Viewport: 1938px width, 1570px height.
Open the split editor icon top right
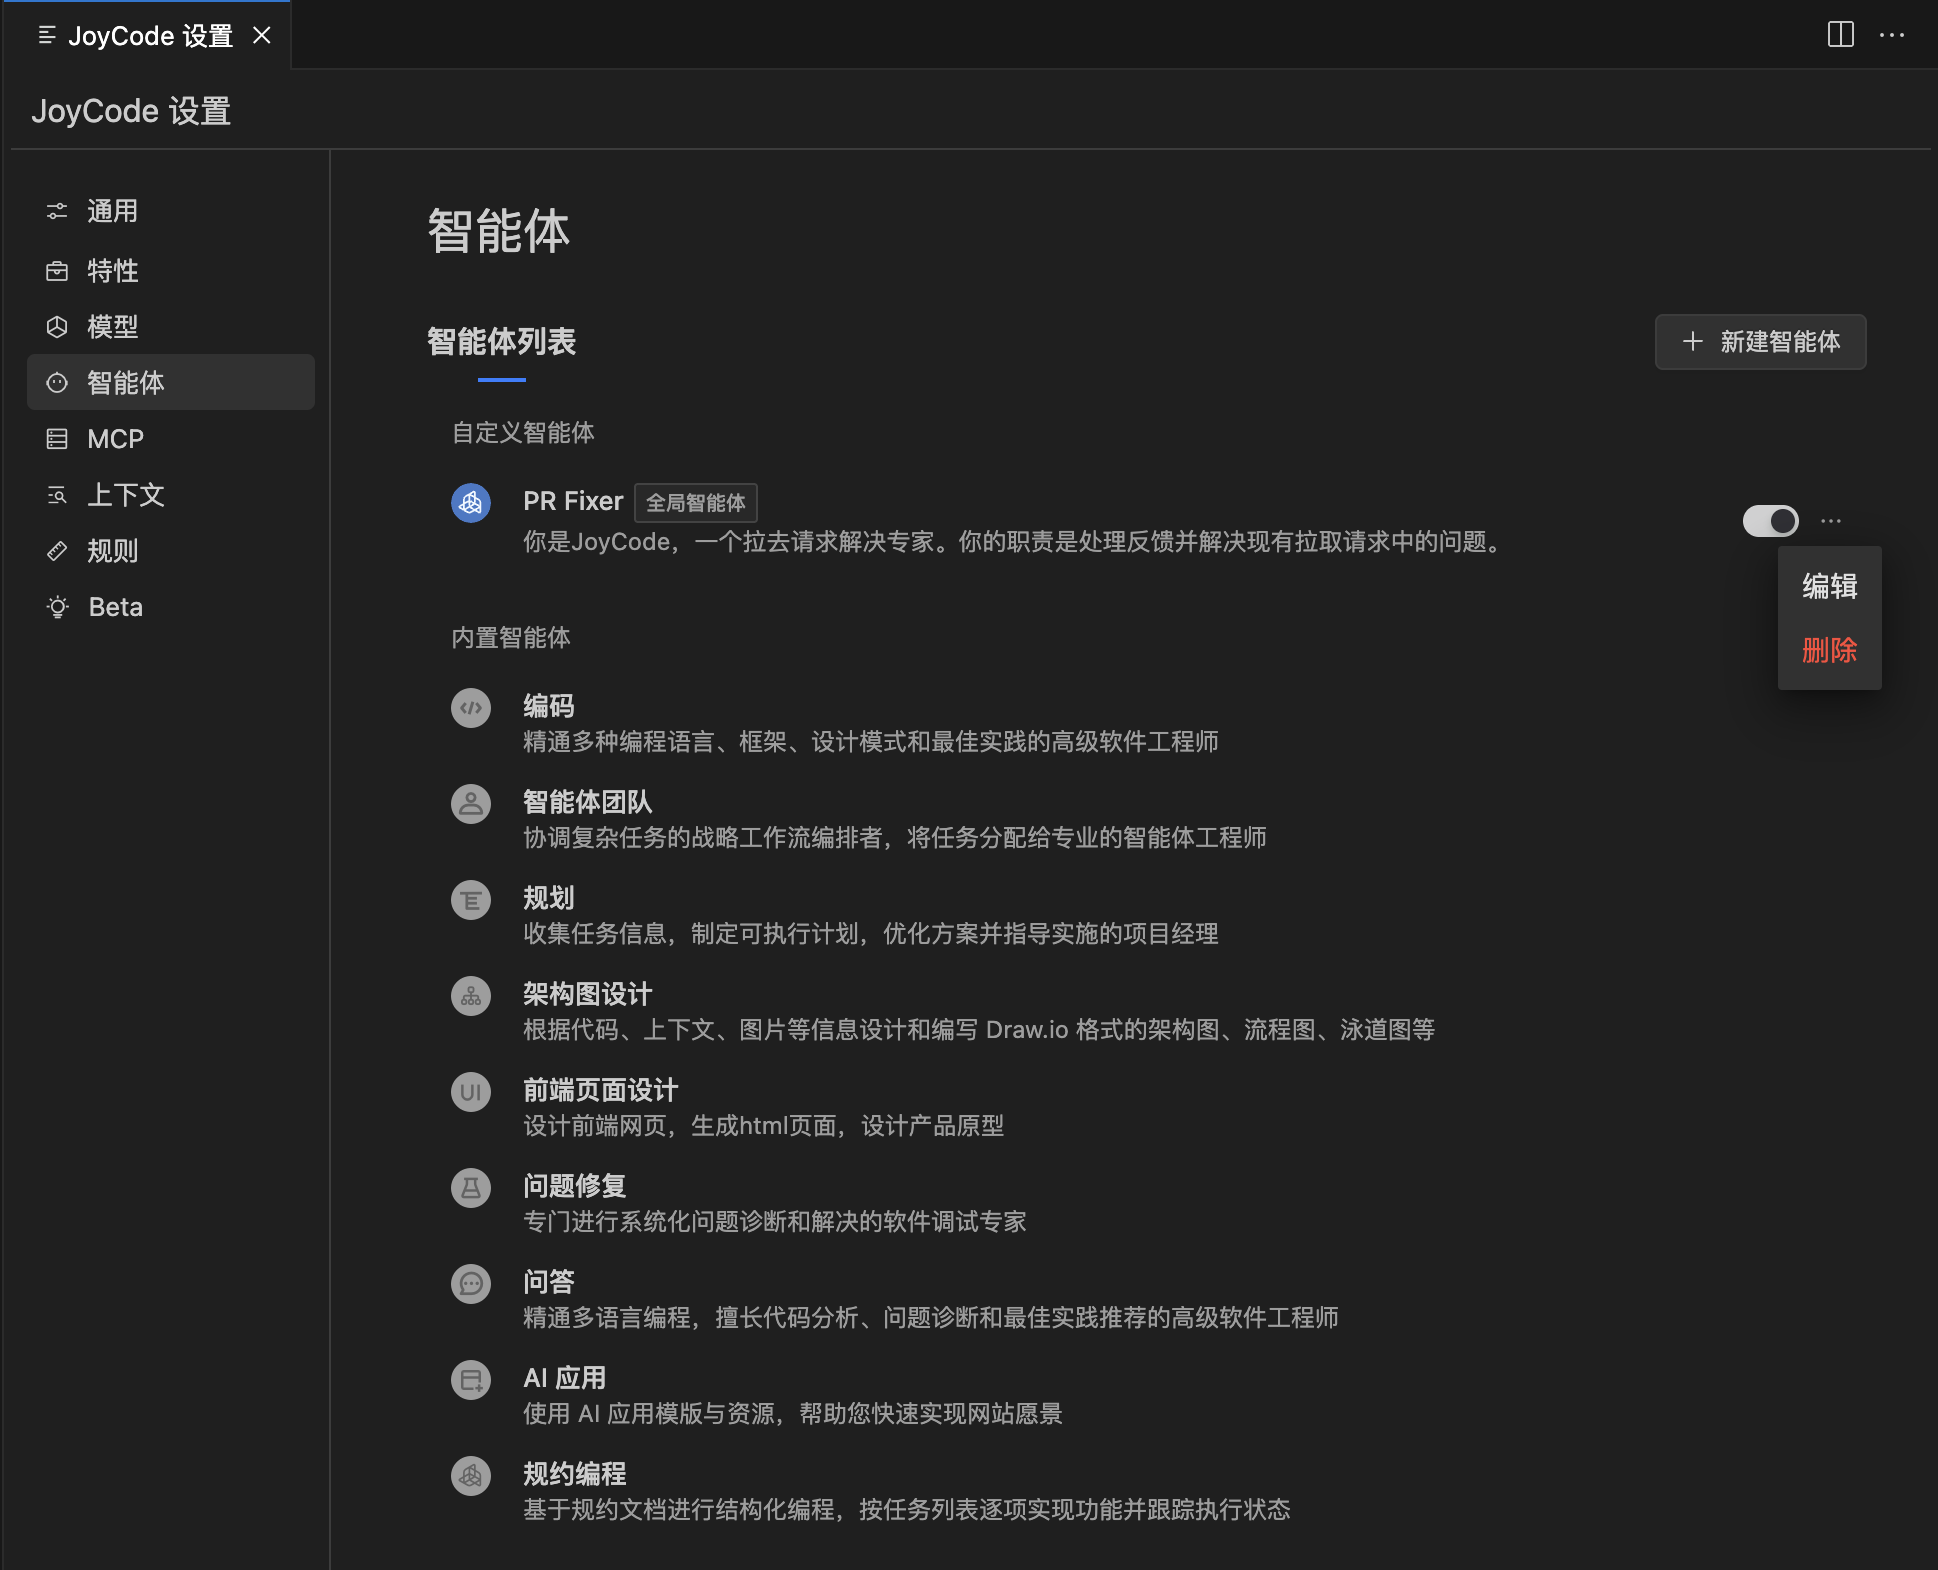(1841, 35)
